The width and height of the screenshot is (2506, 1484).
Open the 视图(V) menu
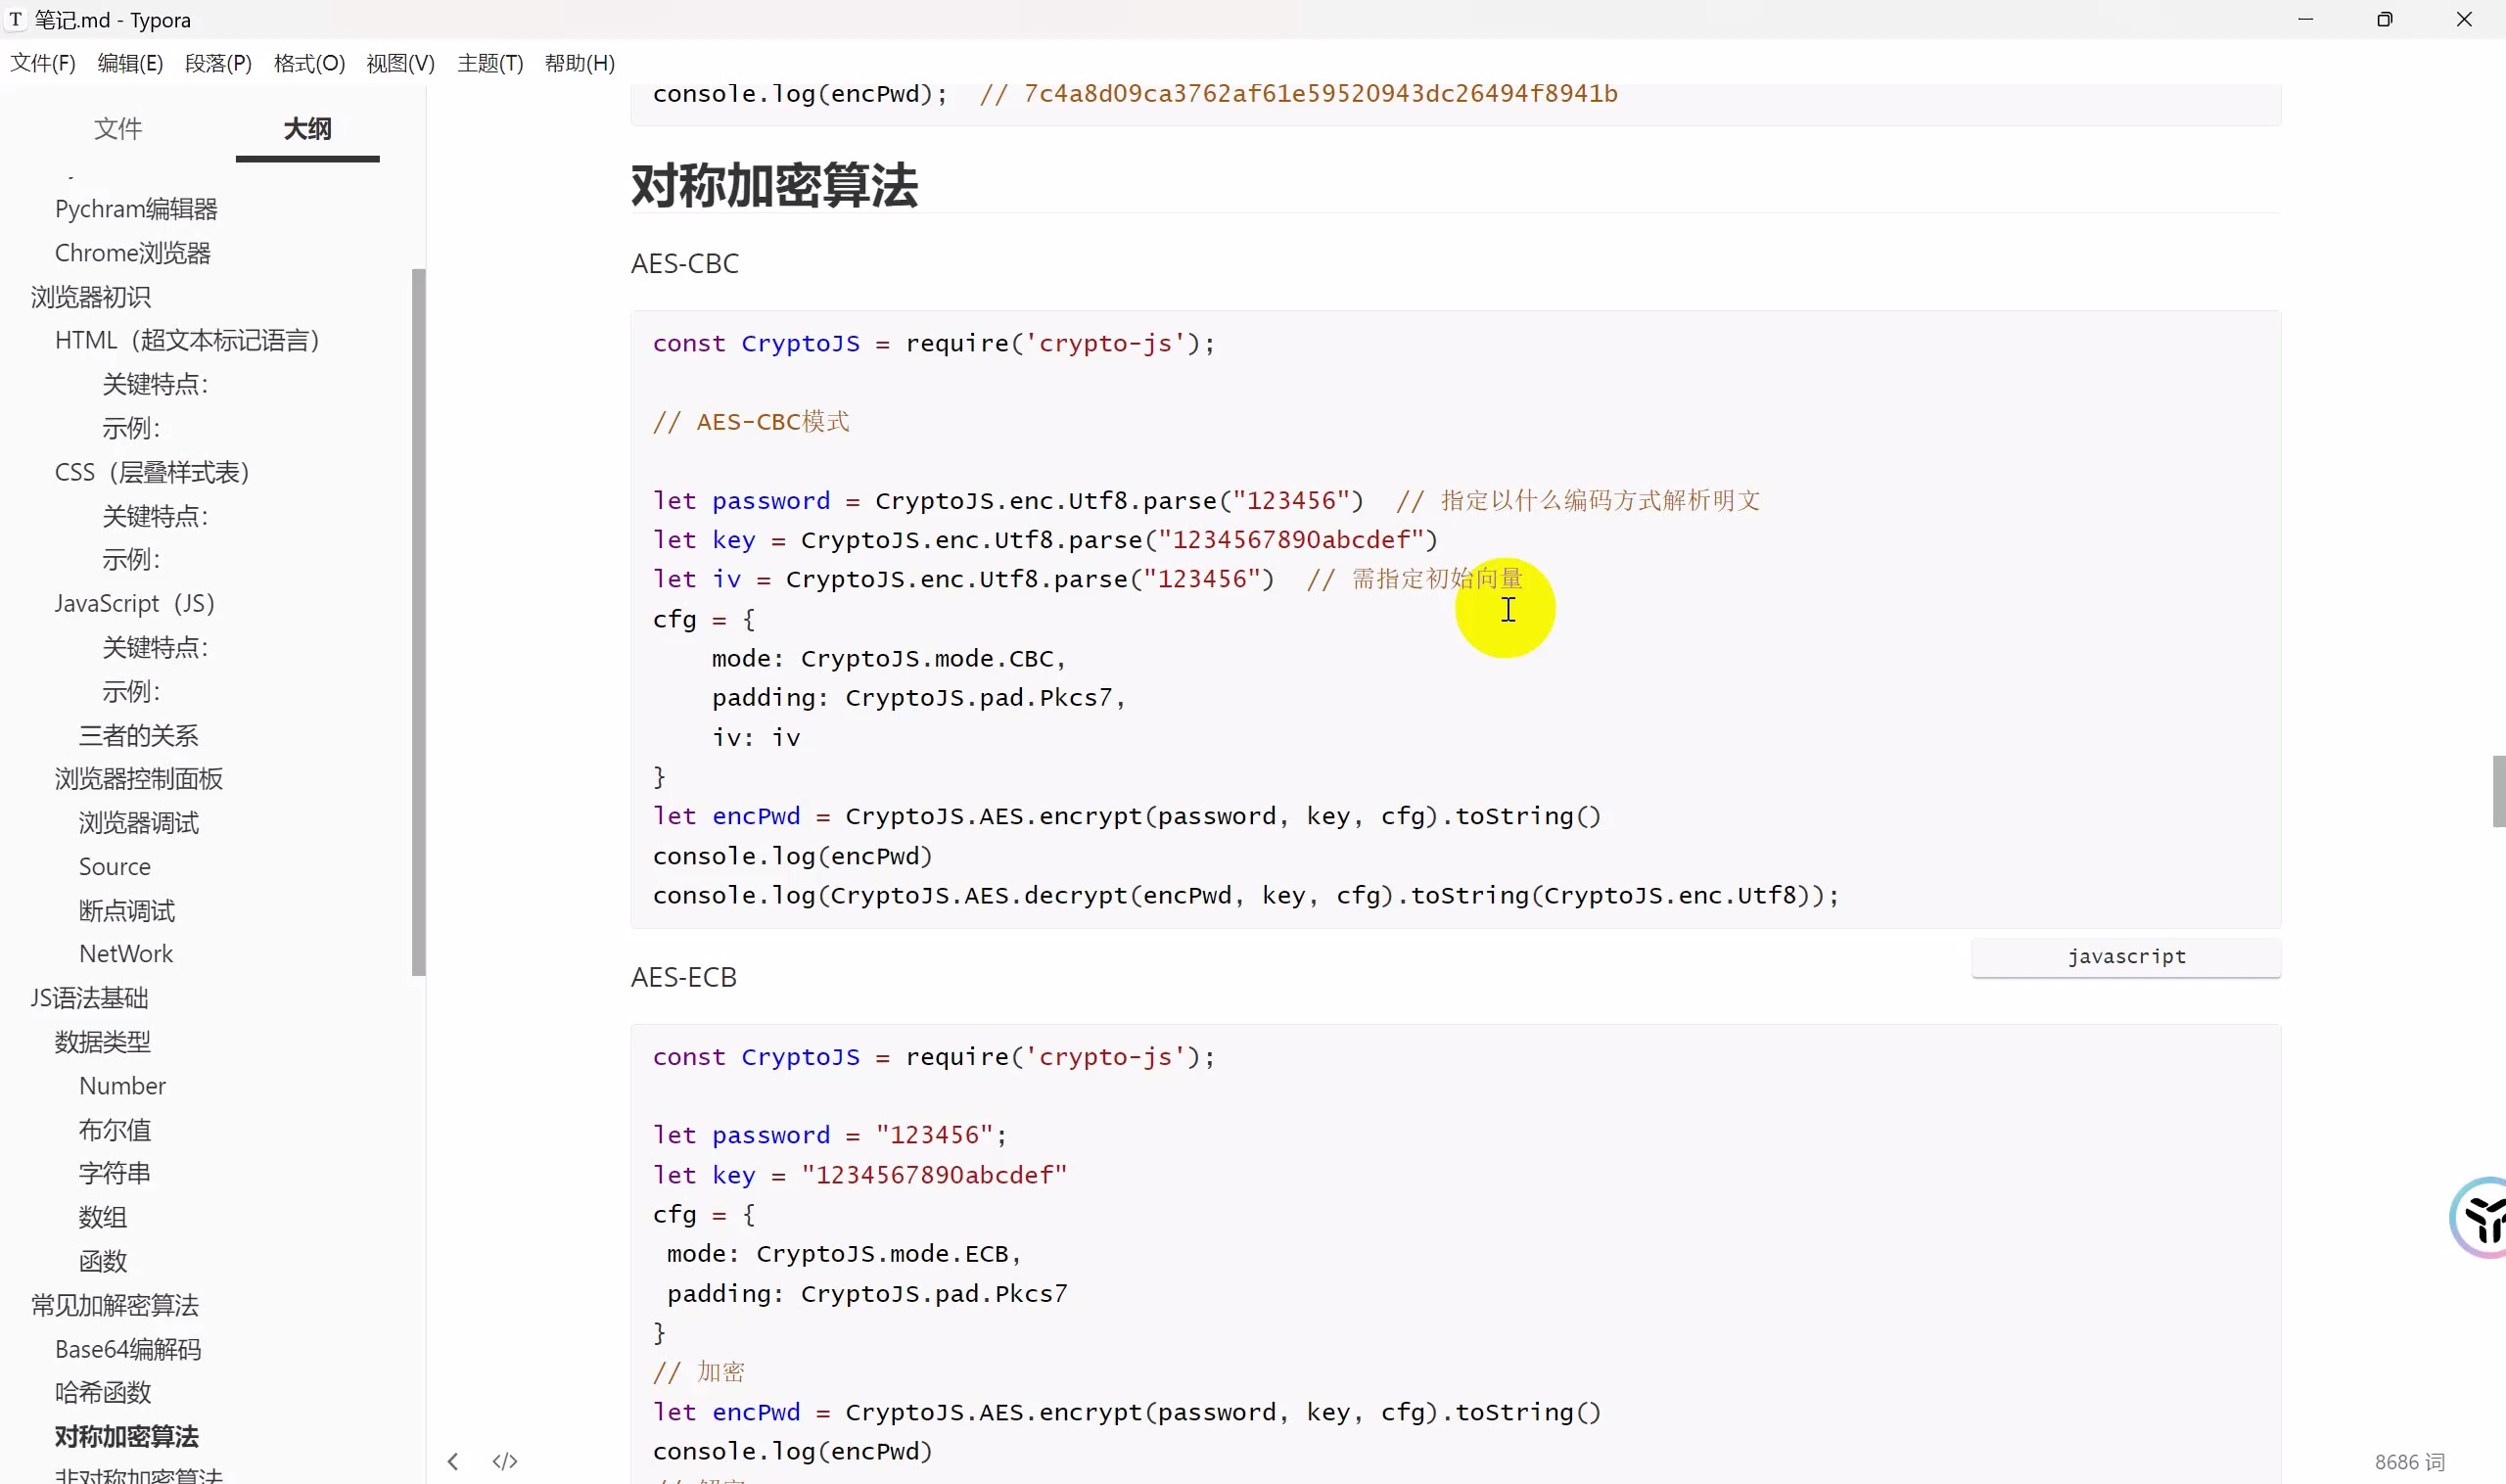(398, 63)
